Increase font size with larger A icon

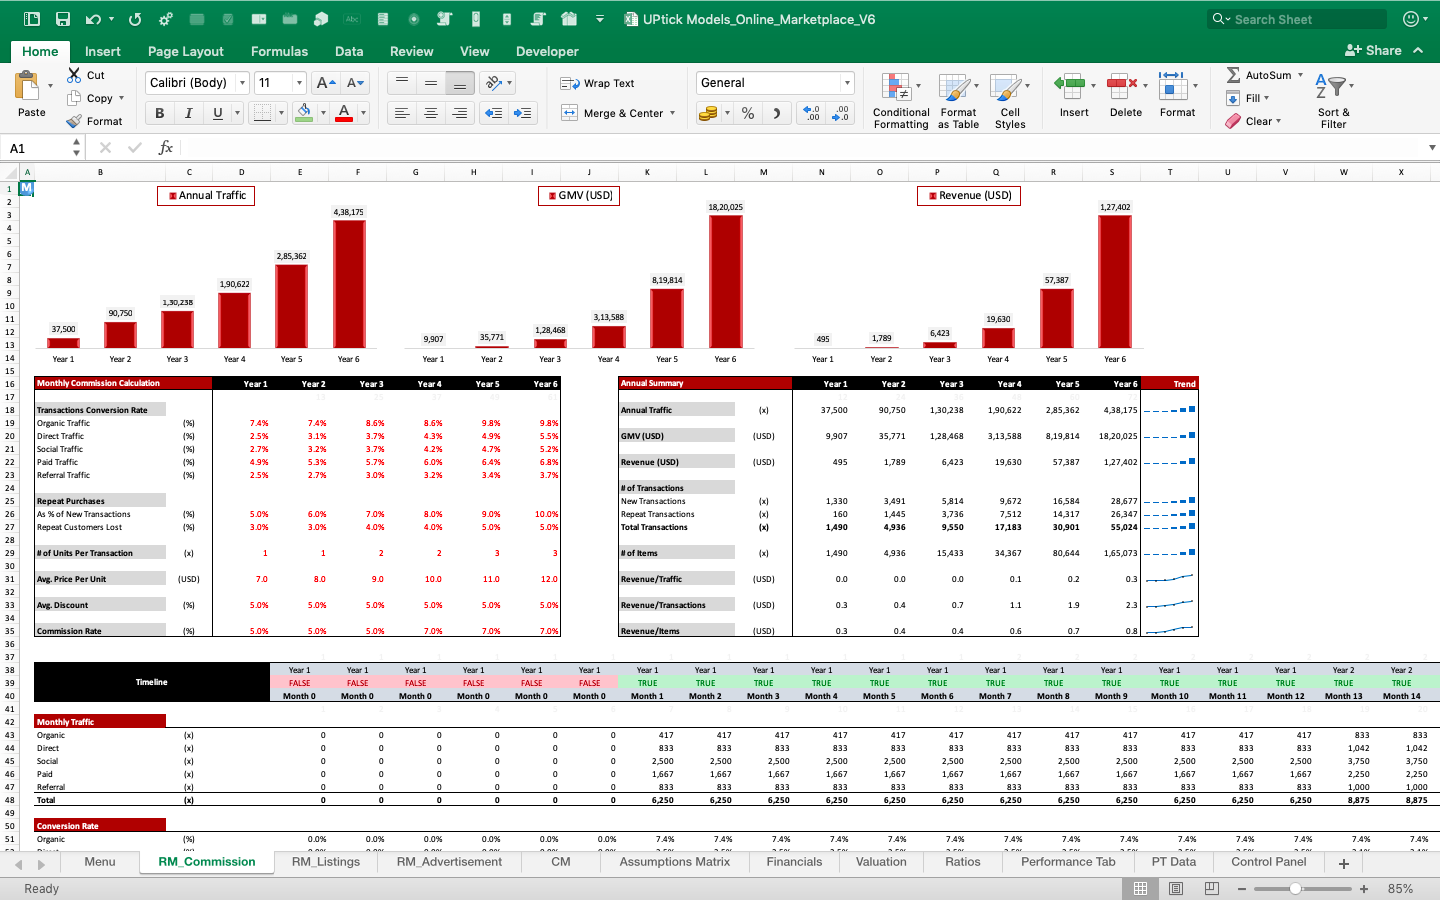(325, 83)
